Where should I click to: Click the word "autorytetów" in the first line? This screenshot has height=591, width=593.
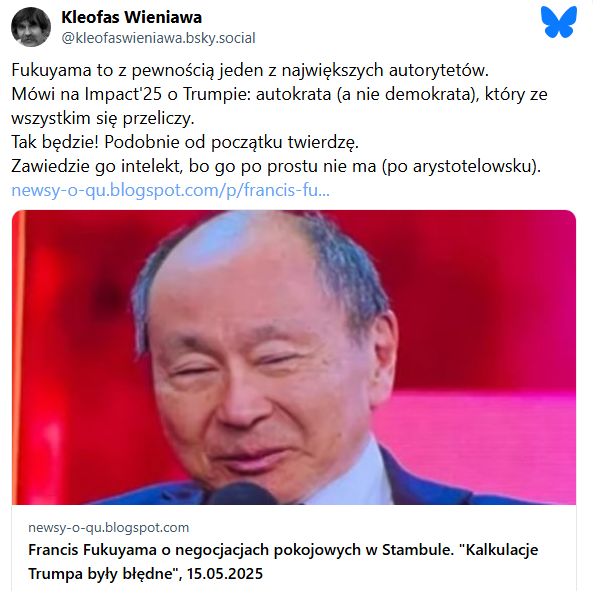tap(439, 70)
